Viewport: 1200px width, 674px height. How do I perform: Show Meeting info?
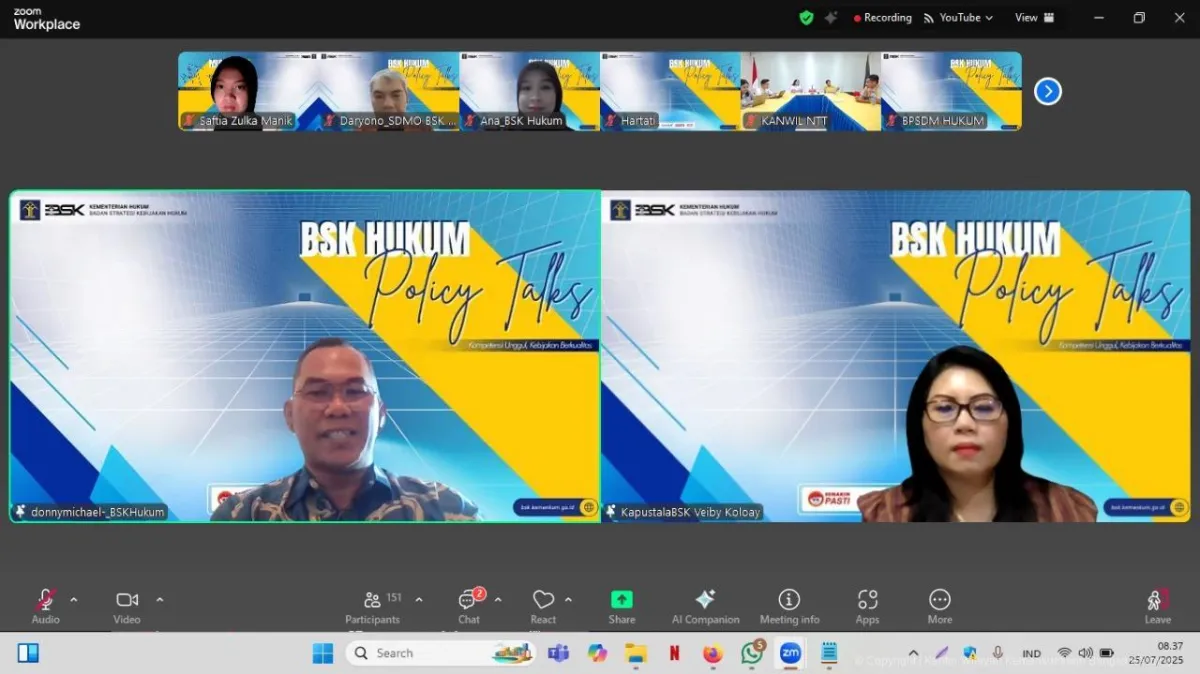coord(789,606)
